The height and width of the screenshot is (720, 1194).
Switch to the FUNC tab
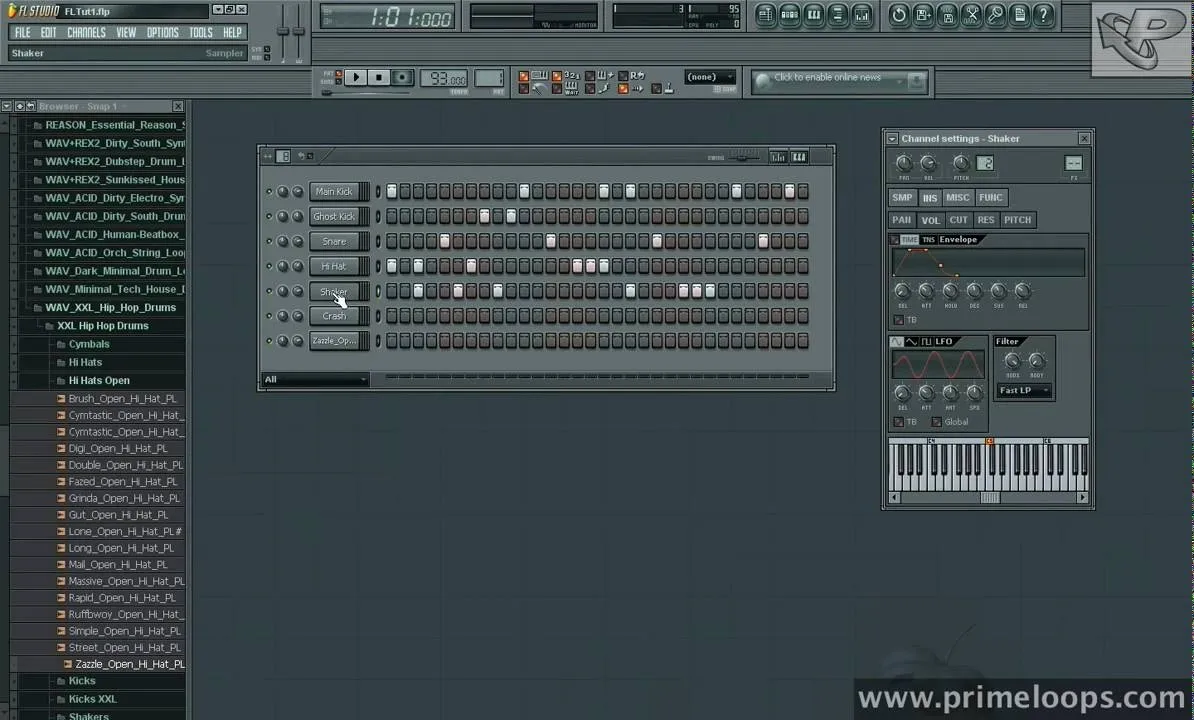coord(991,198)
